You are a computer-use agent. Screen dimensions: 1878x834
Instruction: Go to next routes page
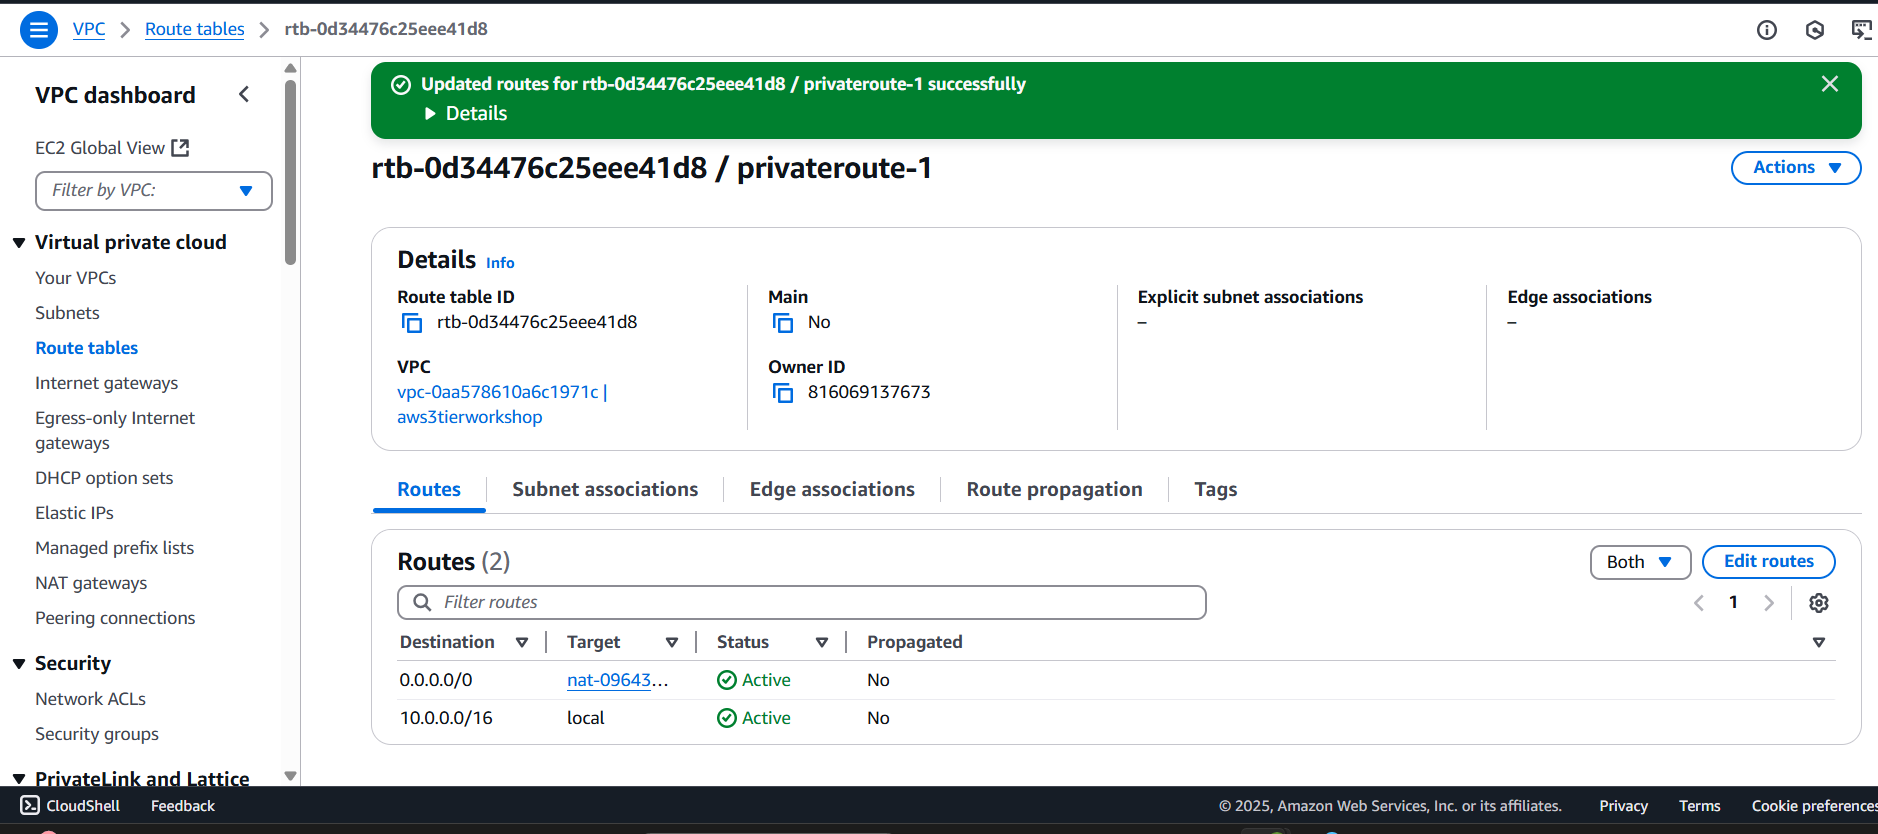pyautogui.click(x=1769, y=603)
